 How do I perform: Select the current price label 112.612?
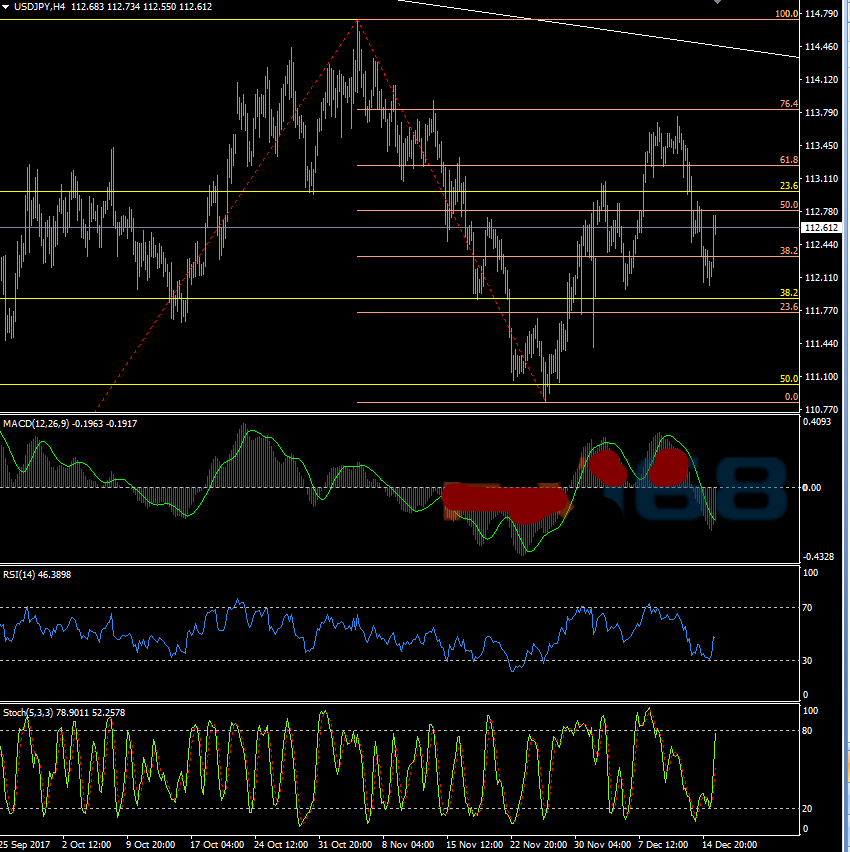coord(821,228)
